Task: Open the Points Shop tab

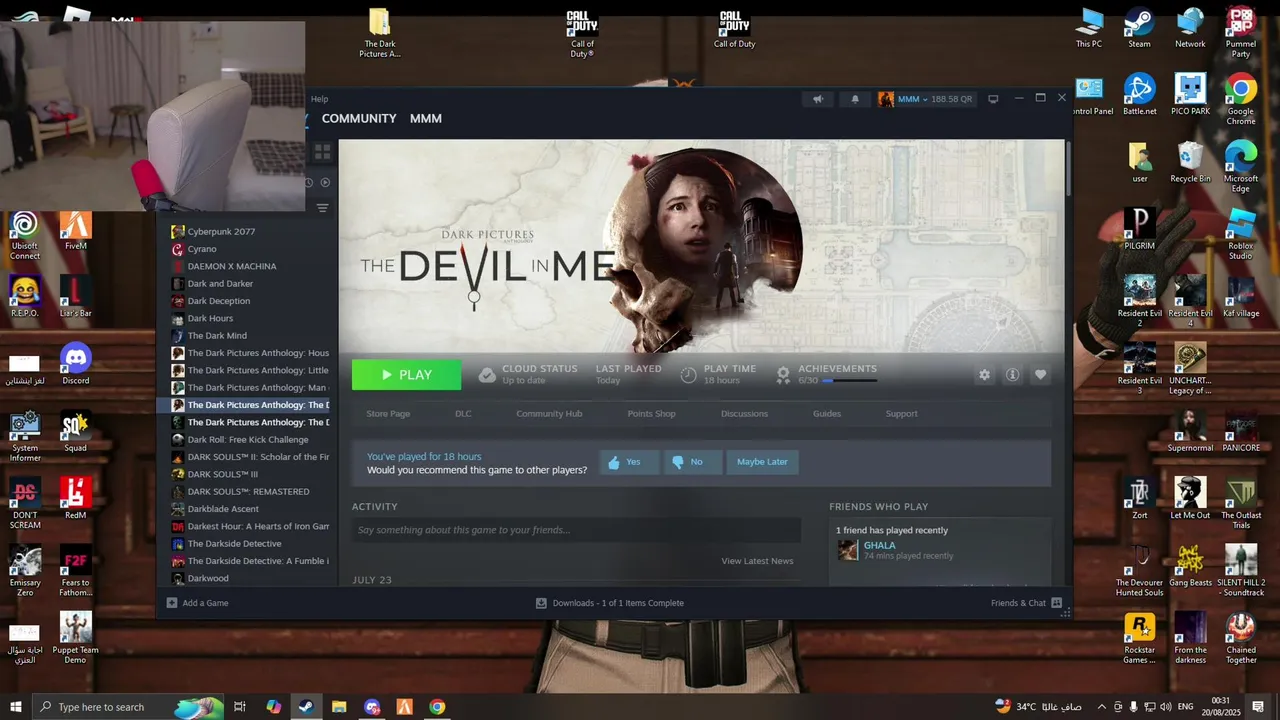Action: (x=651, y=414)
